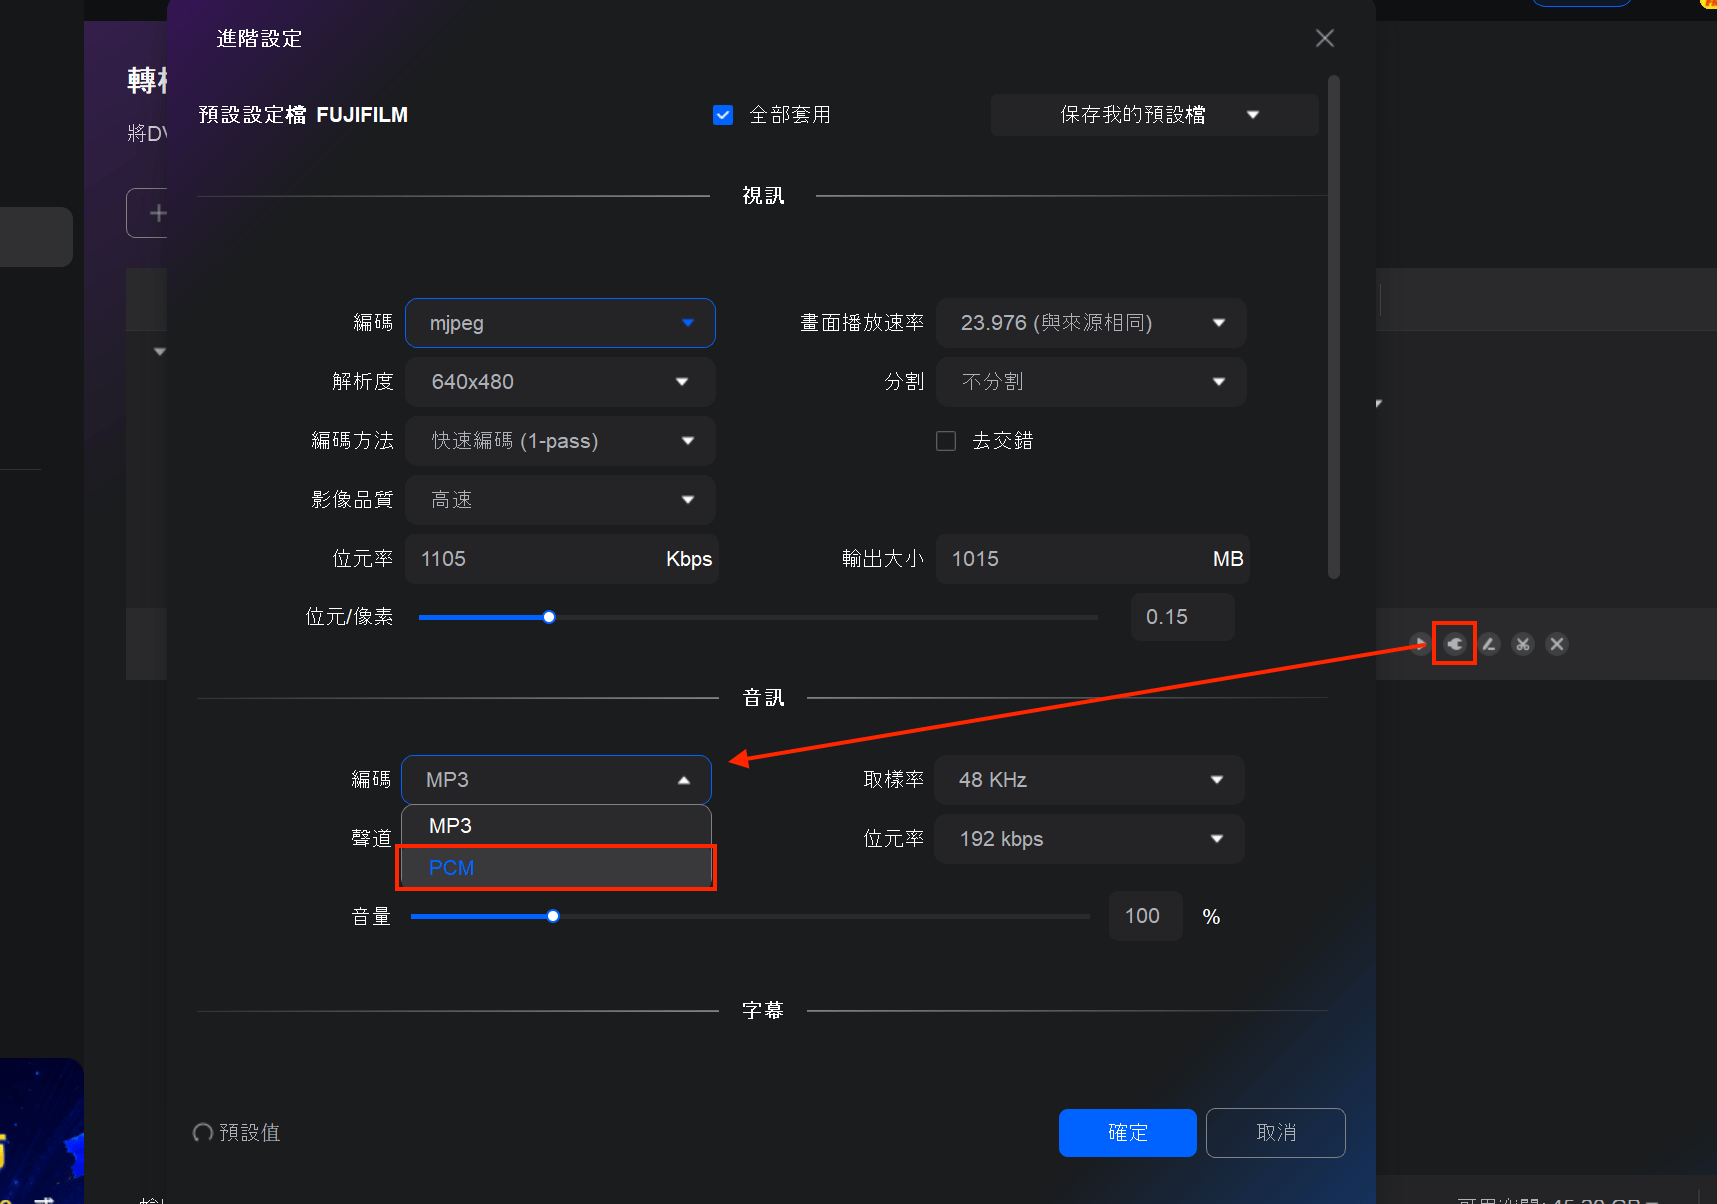Open the image quality (高速) dropdown

coord(560,500)
